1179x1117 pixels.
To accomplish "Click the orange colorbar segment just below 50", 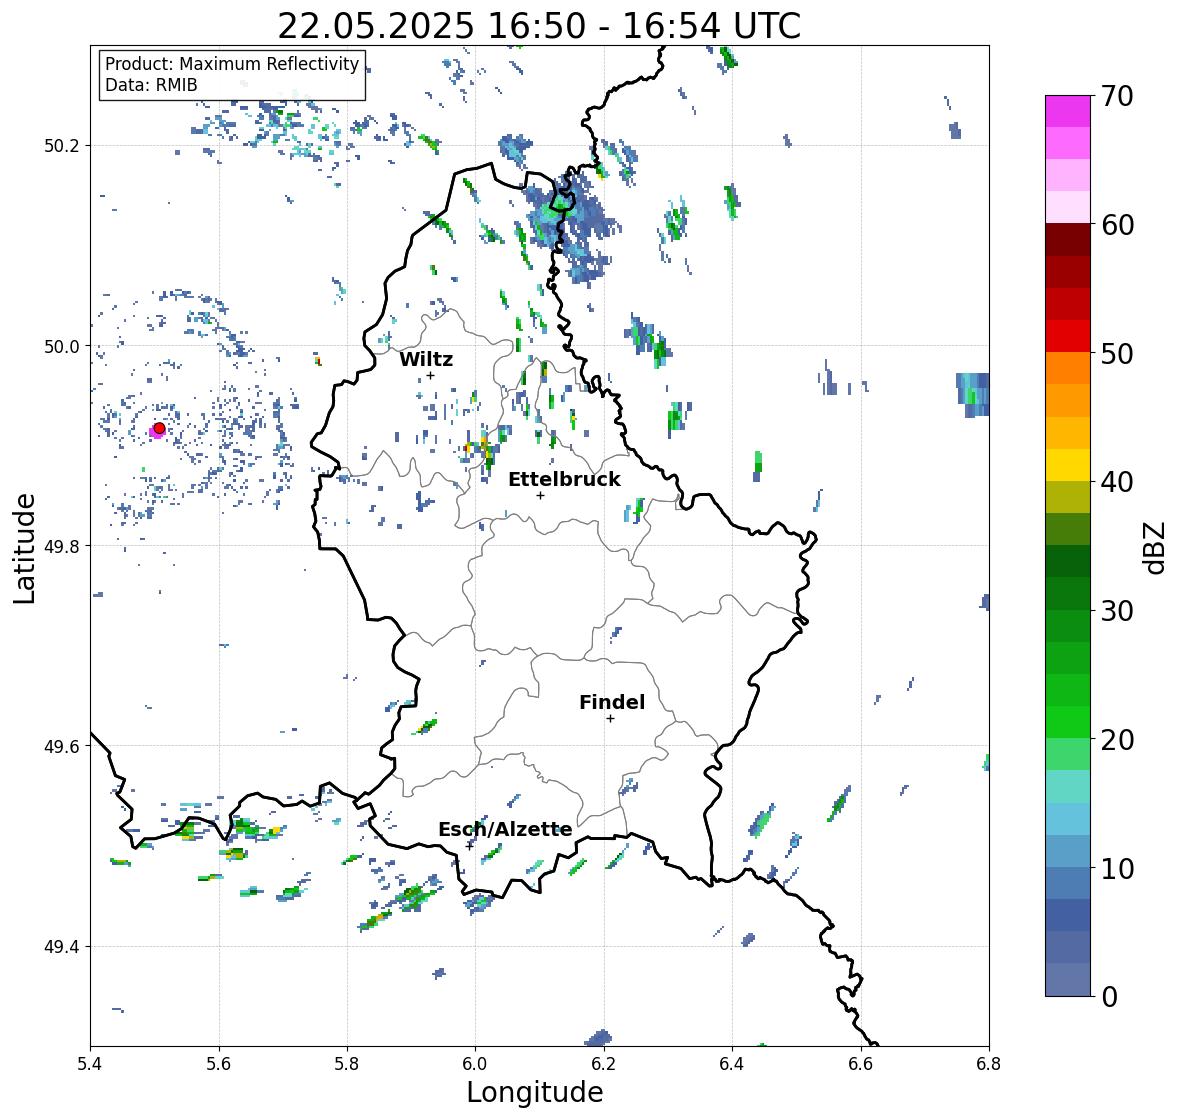I will (x=1068, y=368).
